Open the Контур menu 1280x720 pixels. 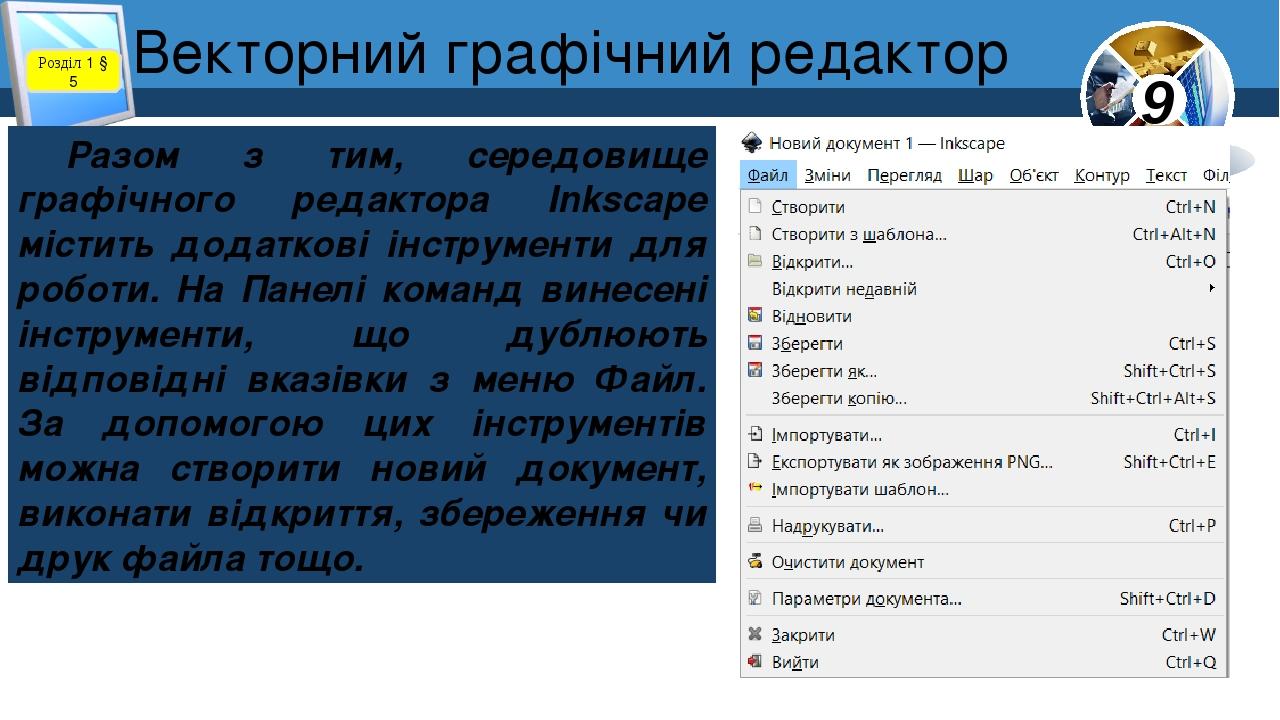click(x=1102, y=175)
